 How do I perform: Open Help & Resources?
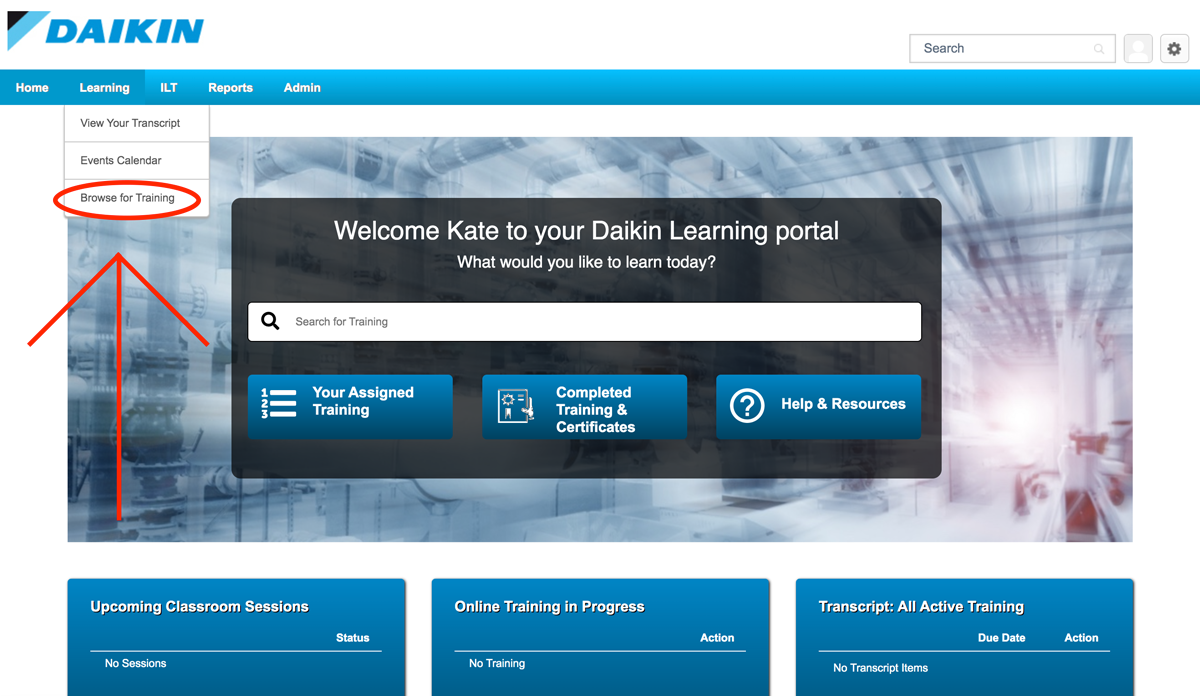coord(818,407)
